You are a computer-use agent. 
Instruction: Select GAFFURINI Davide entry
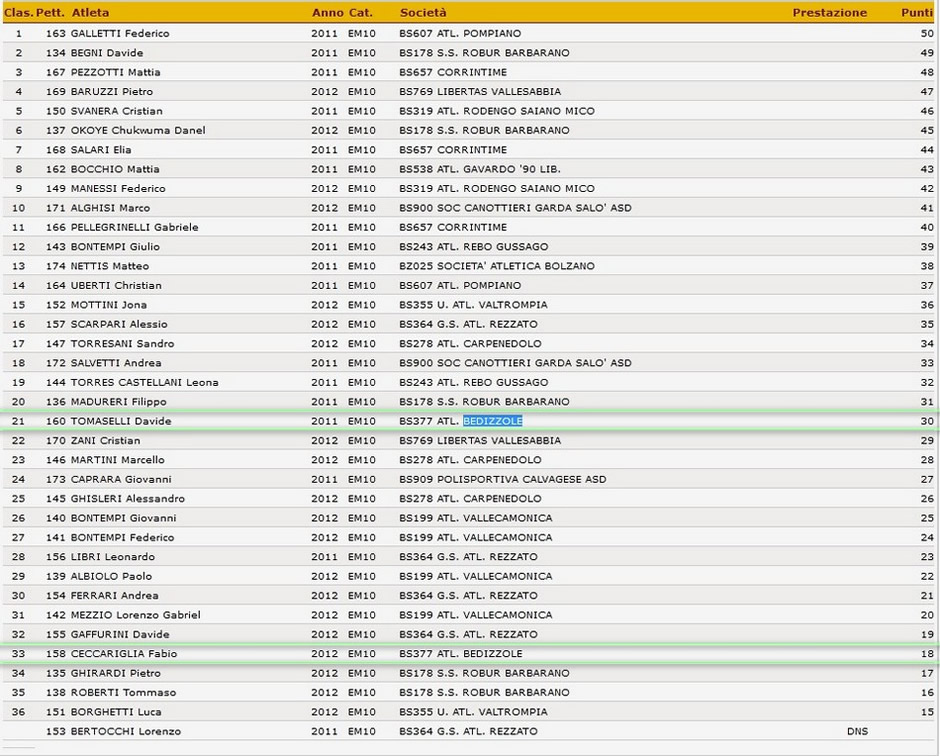[x=120, y=634]
